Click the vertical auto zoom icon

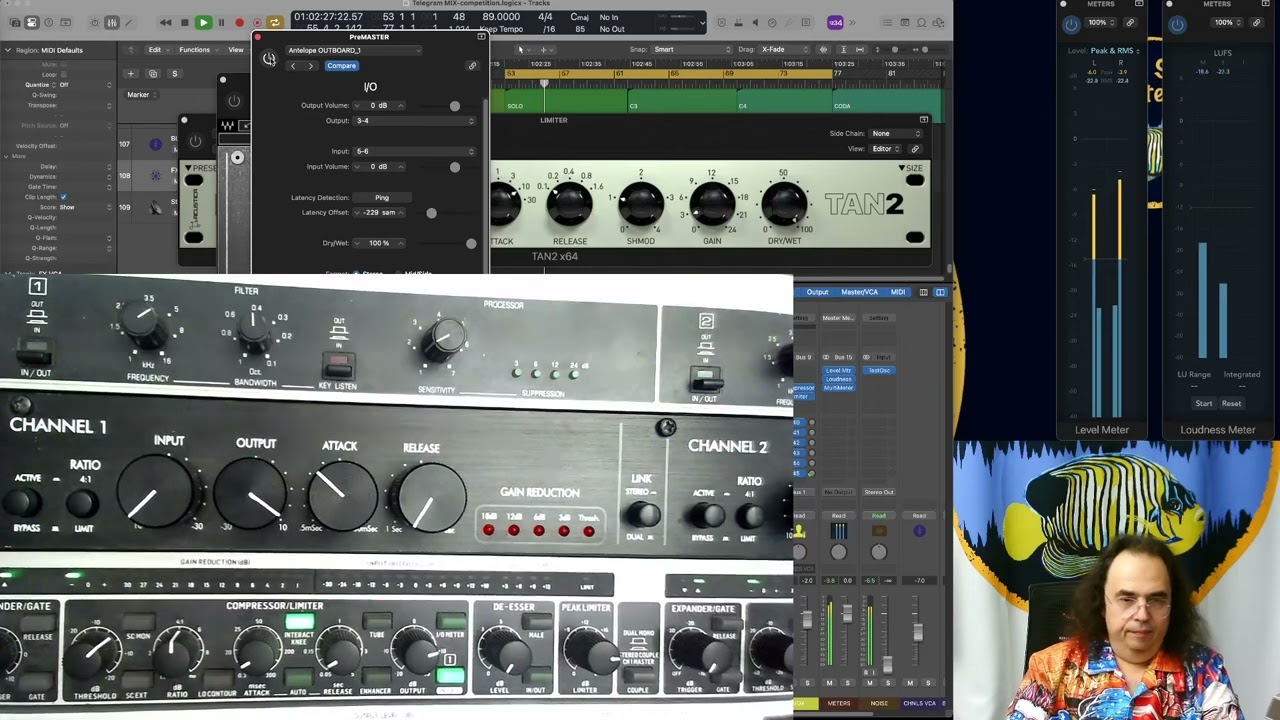[842, 49]
